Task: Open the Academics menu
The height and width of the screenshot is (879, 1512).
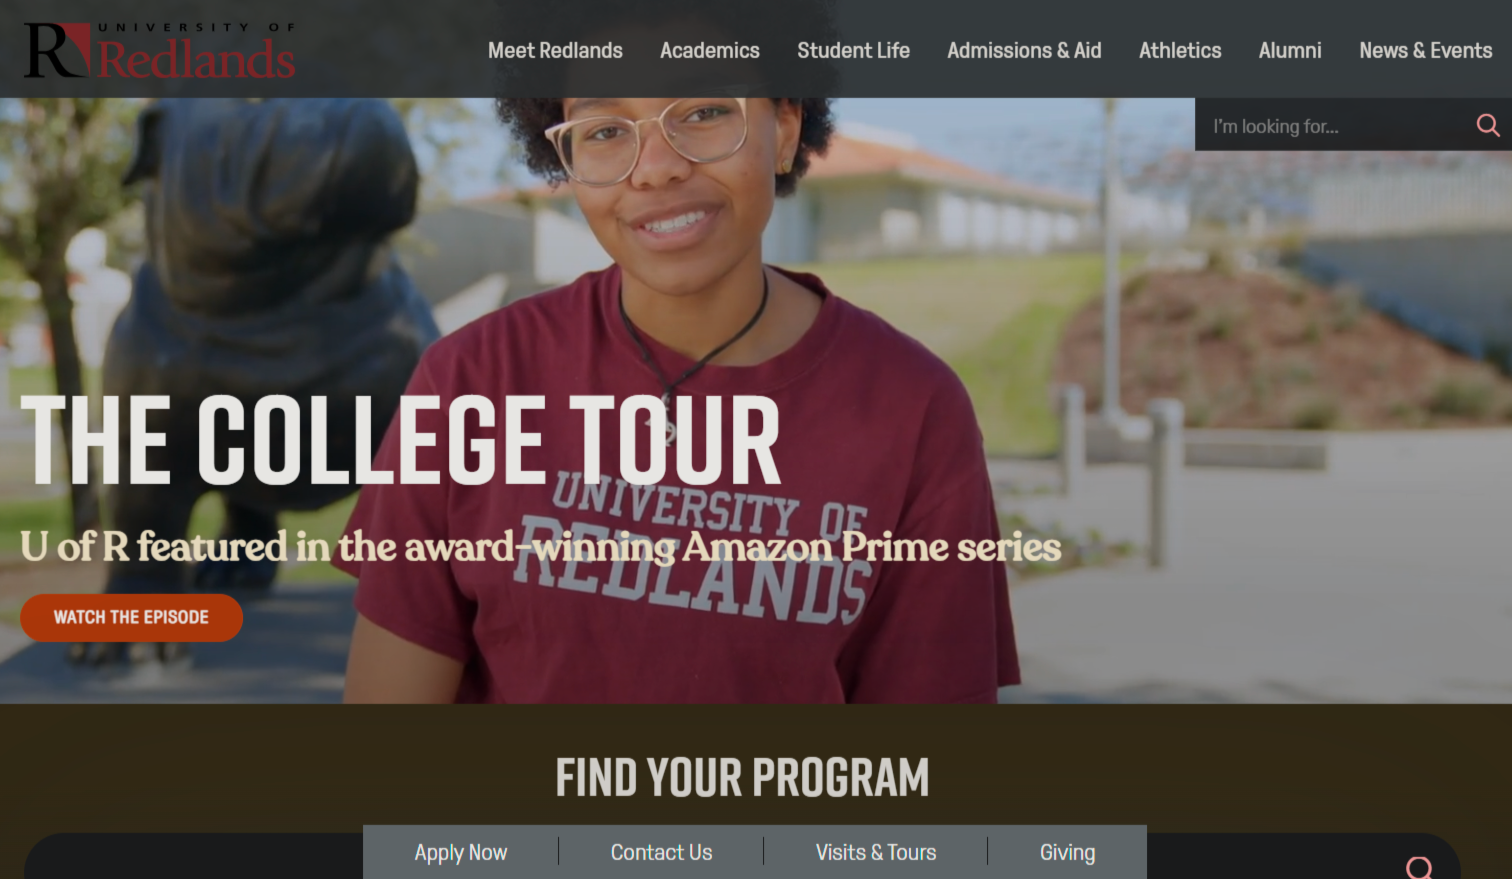Action: click(x=710, y=50)
